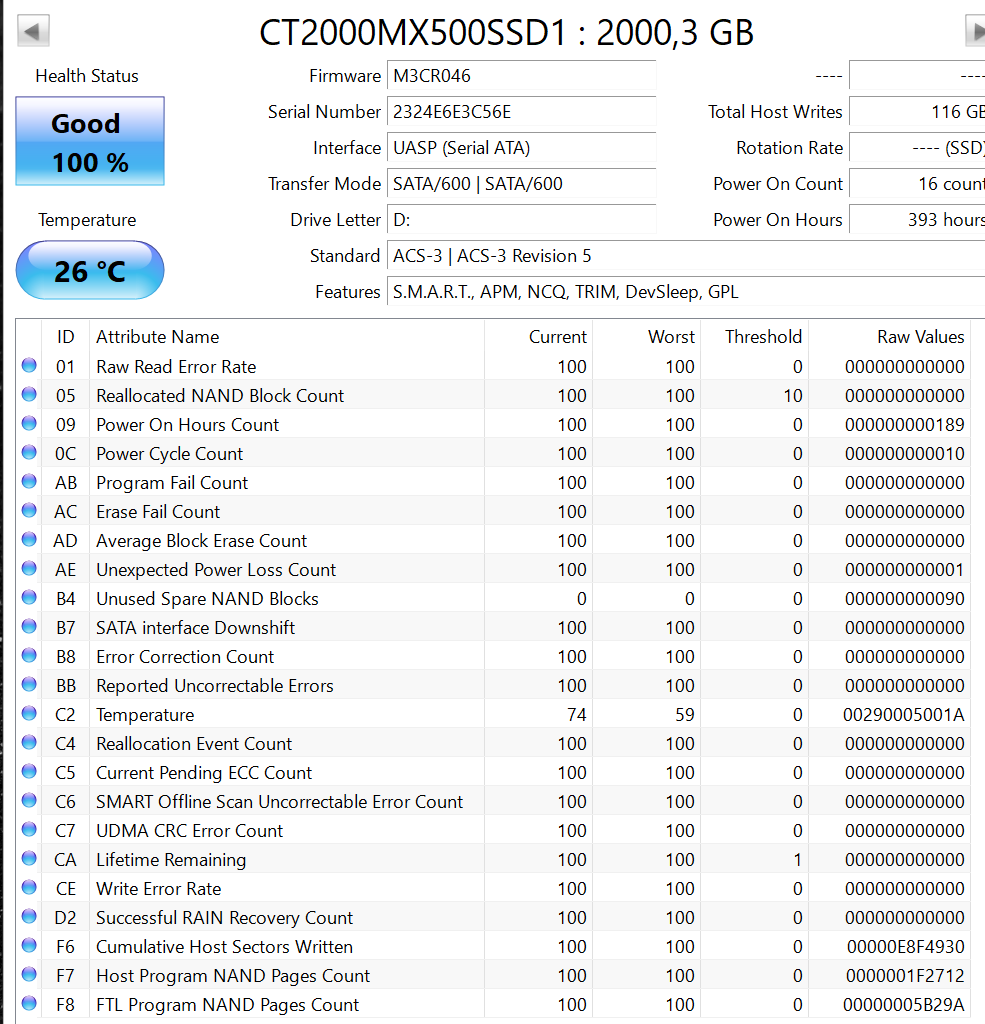Click the Good 100 % health status button
Viewport: 985px width, 1024px height.
(90, 141)
